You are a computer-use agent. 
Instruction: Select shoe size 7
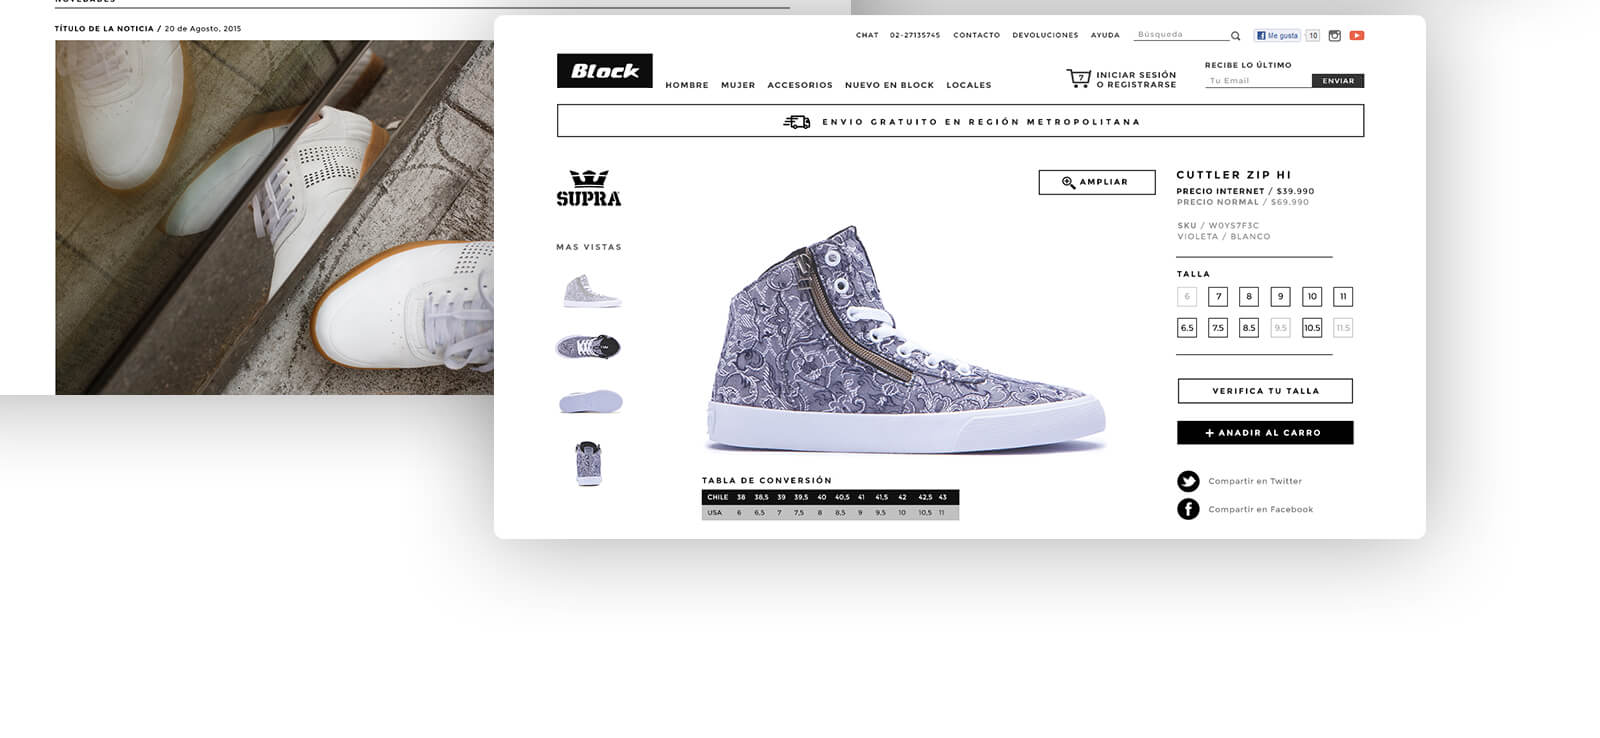coord(1218,296)
